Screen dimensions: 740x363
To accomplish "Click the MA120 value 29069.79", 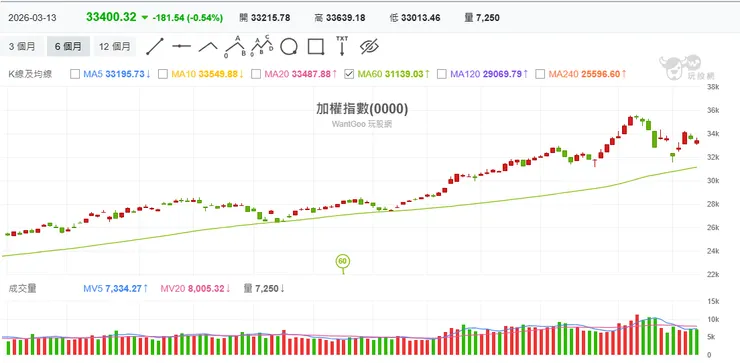I will [x=503, y=74].
